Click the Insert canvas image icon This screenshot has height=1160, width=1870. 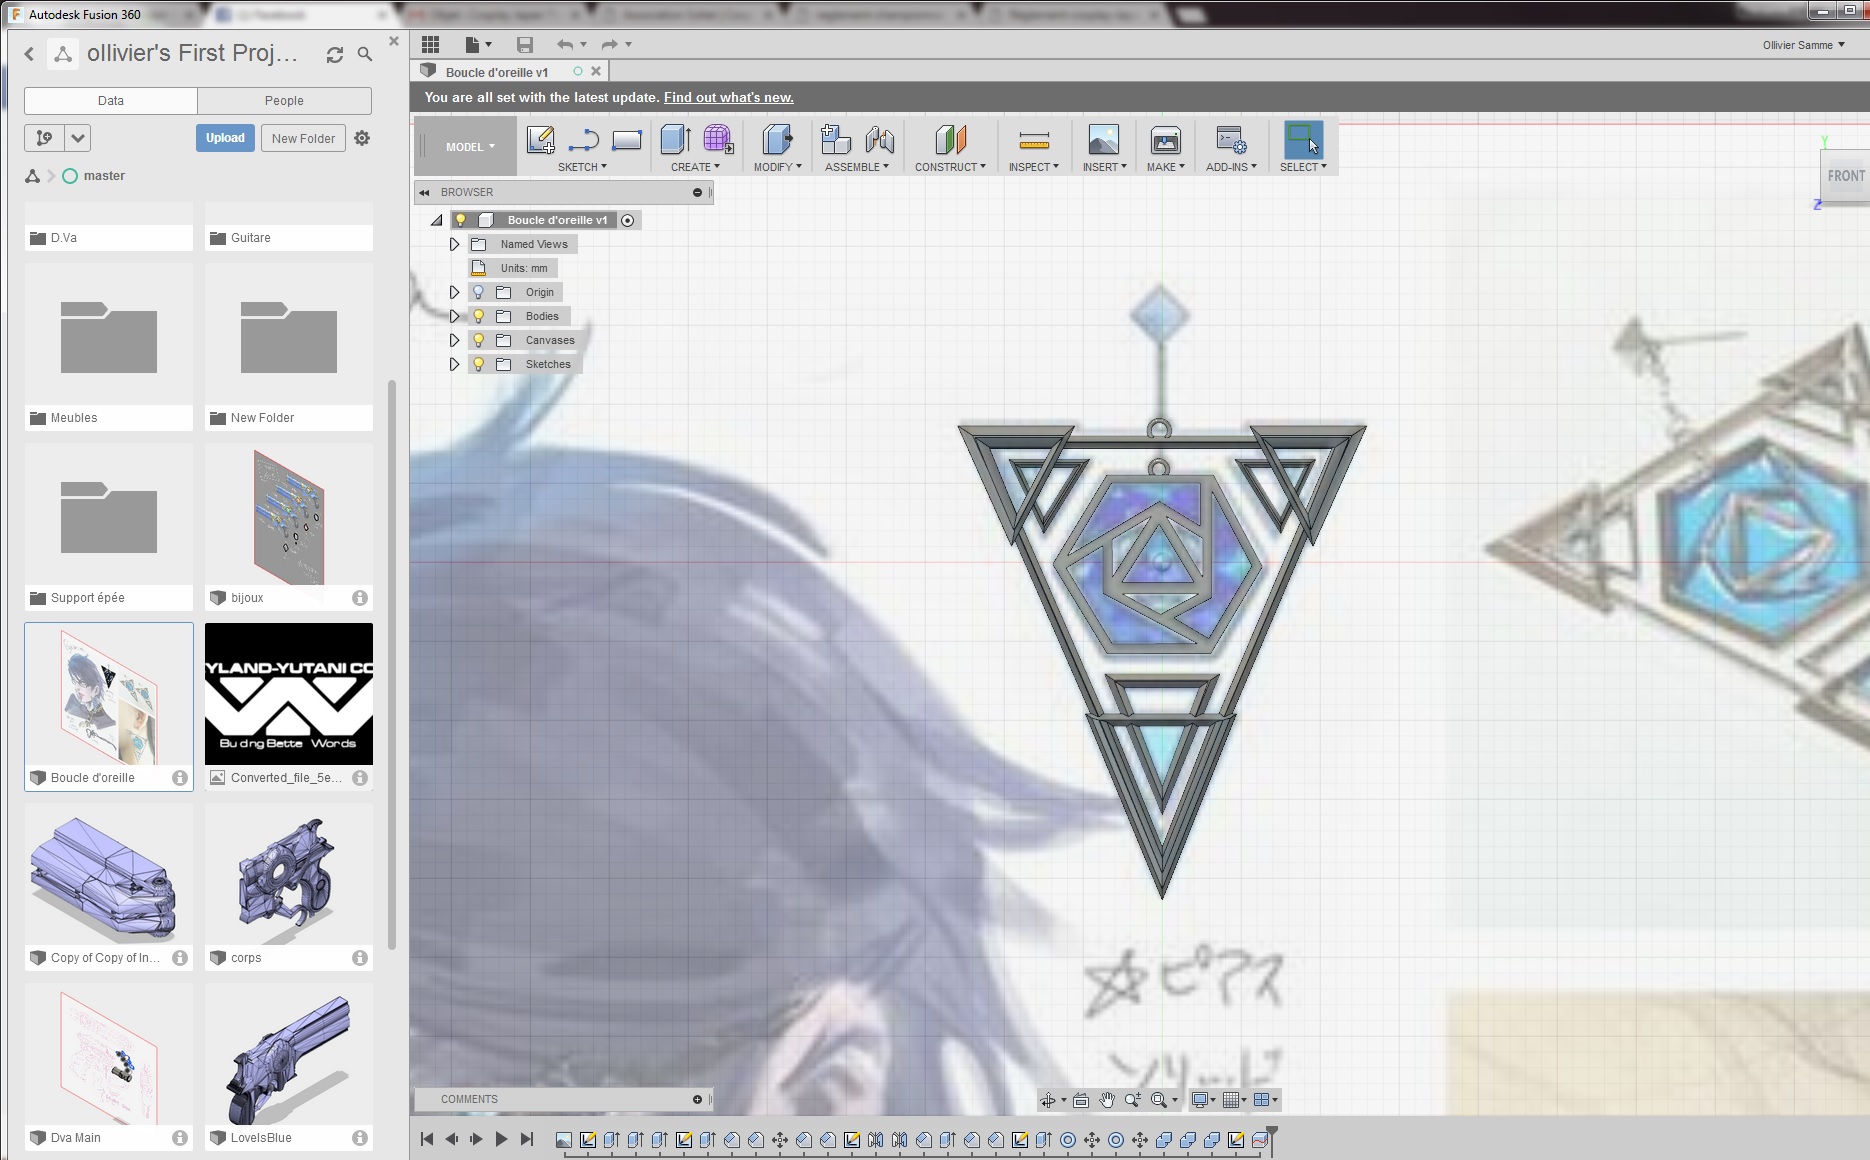[1103, 140]
